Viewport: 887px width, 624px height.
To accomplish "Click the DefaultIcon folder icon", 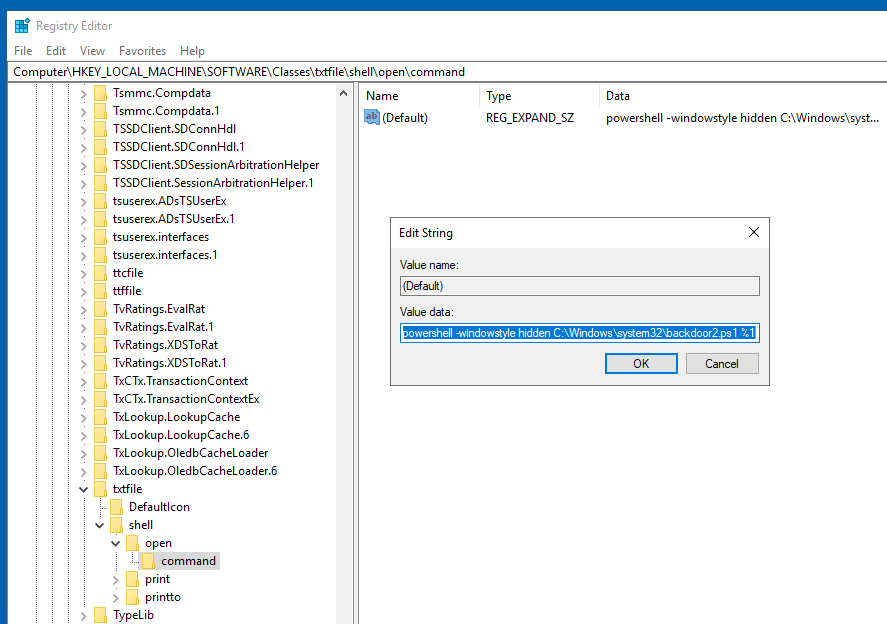I will (x=116, y=507).
